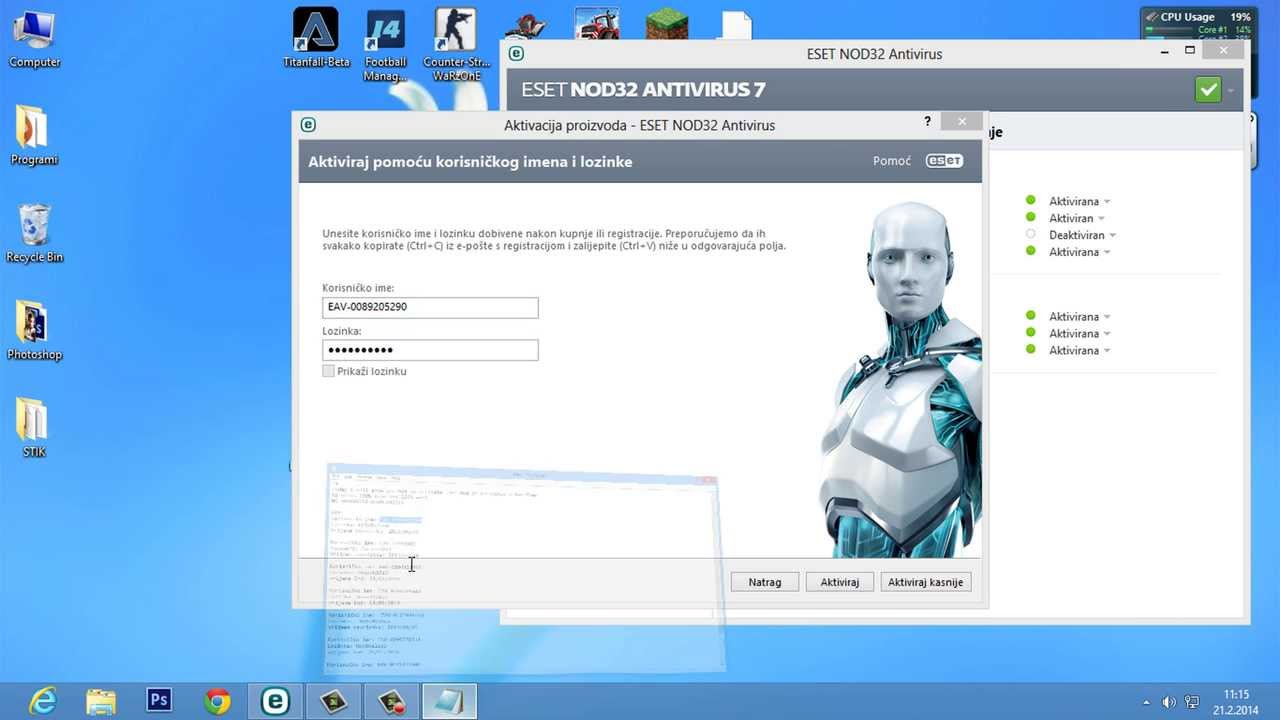Switch to ESET in the taskbar

point(275,701)
